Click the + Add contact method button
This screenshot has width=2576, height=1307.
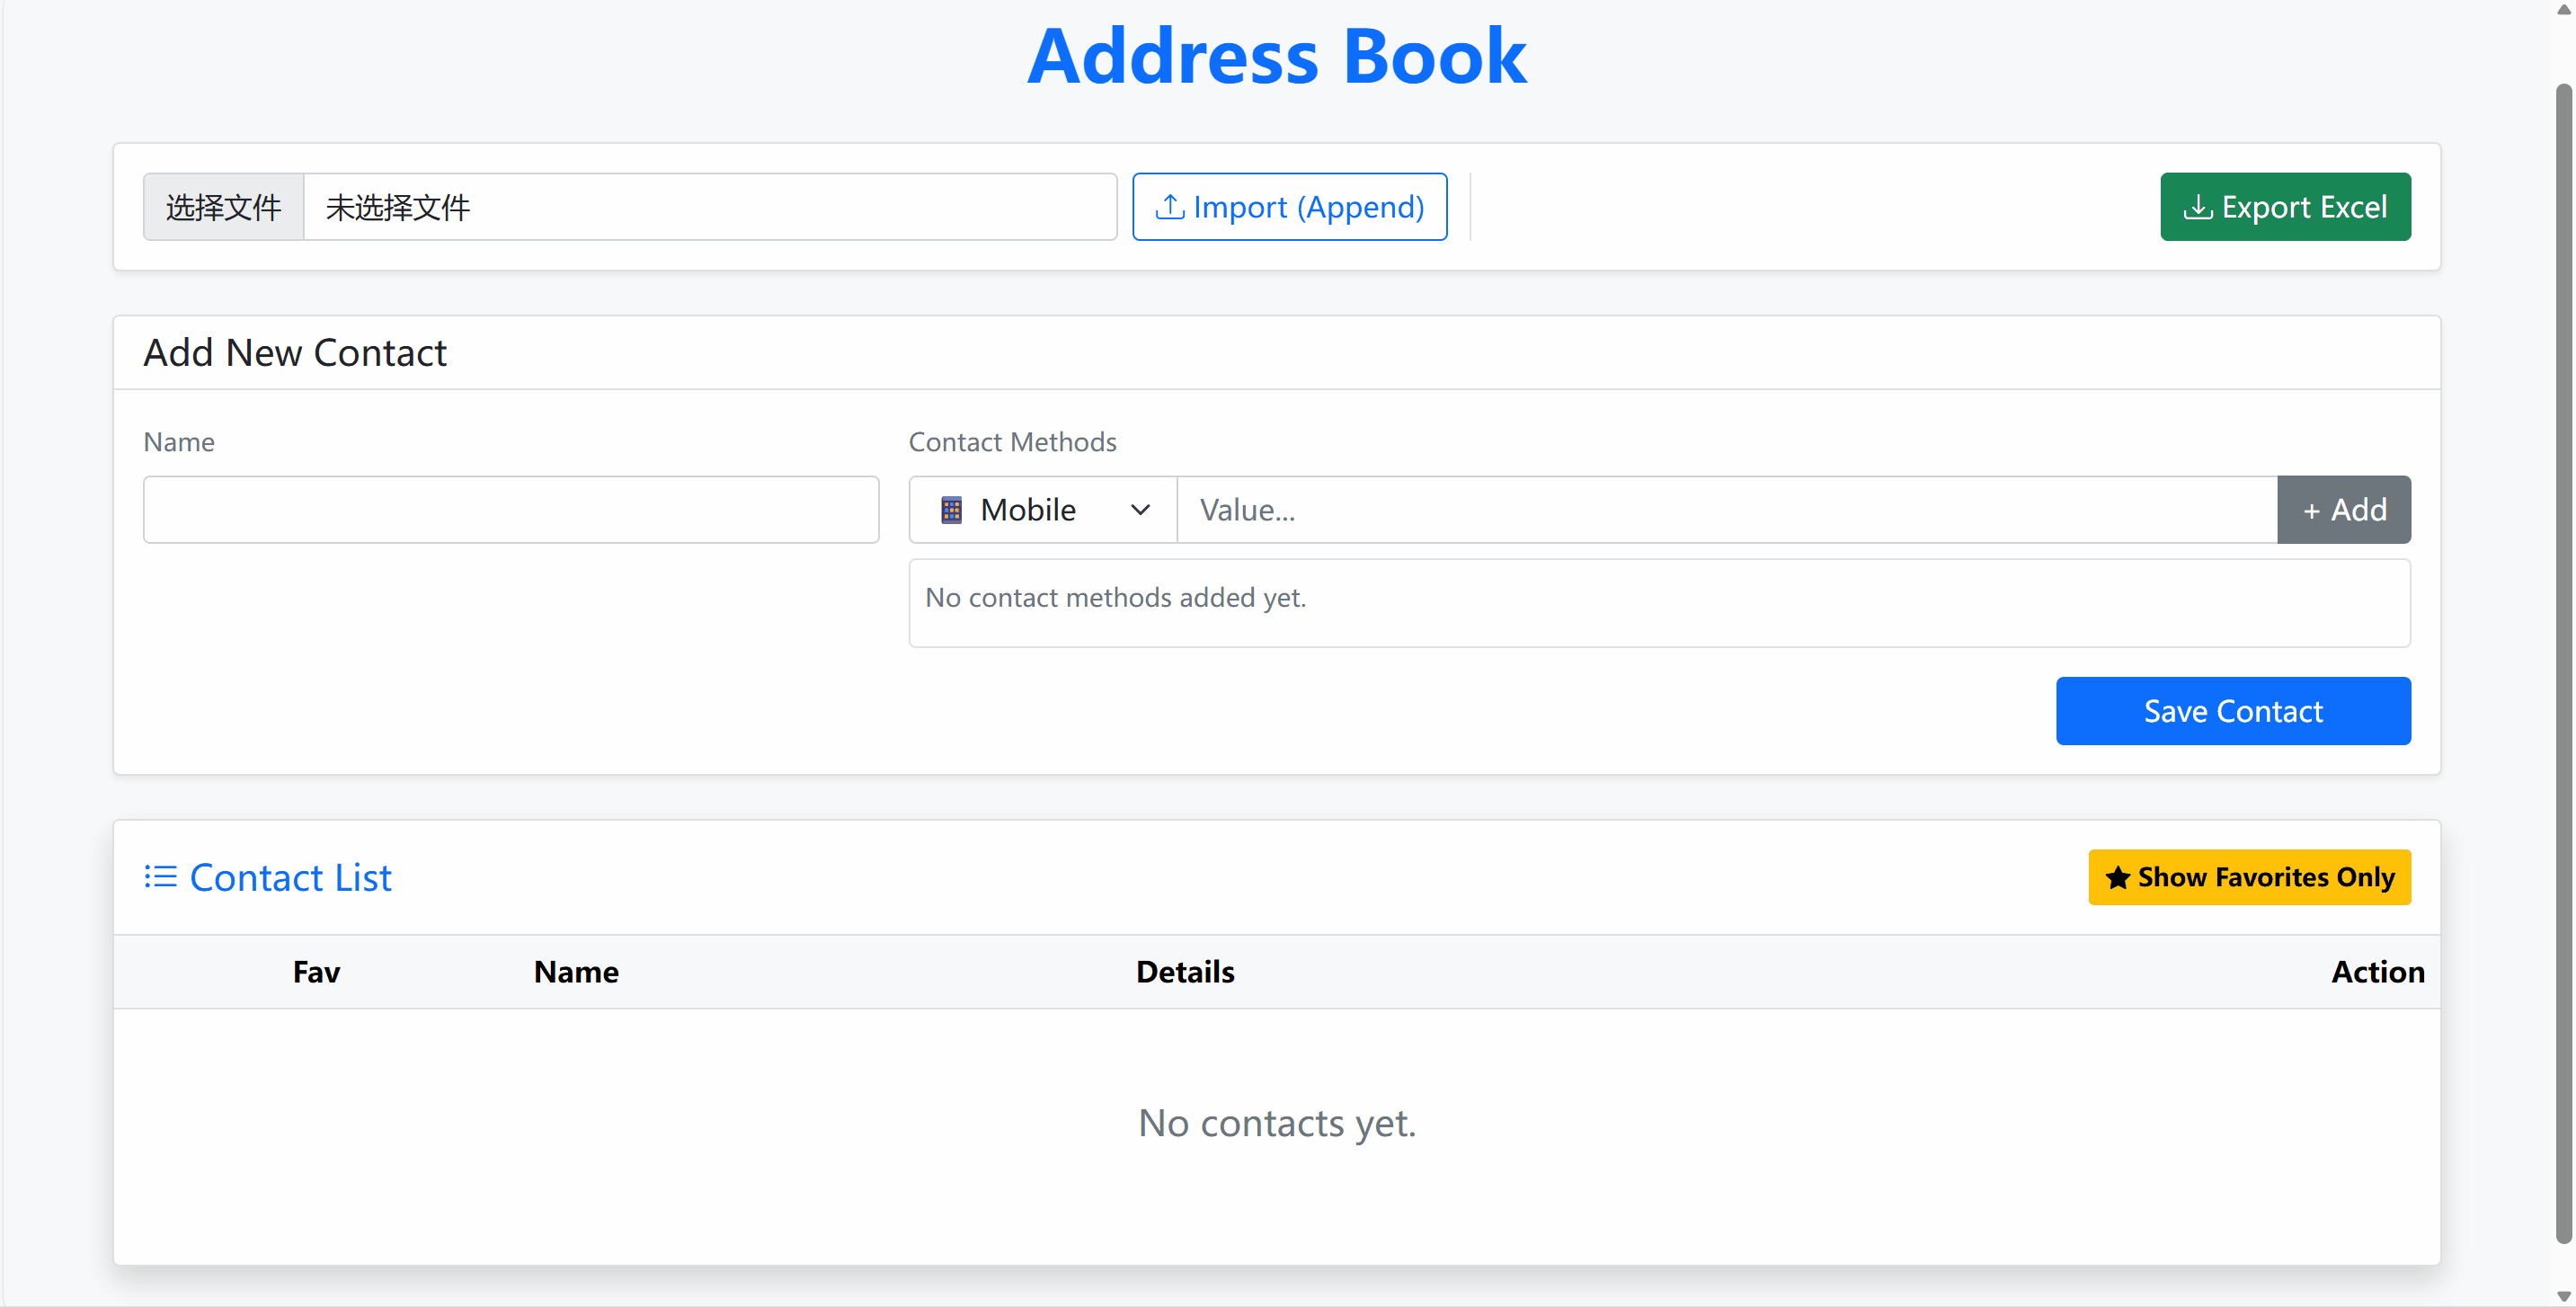[x=2344, y=509]
